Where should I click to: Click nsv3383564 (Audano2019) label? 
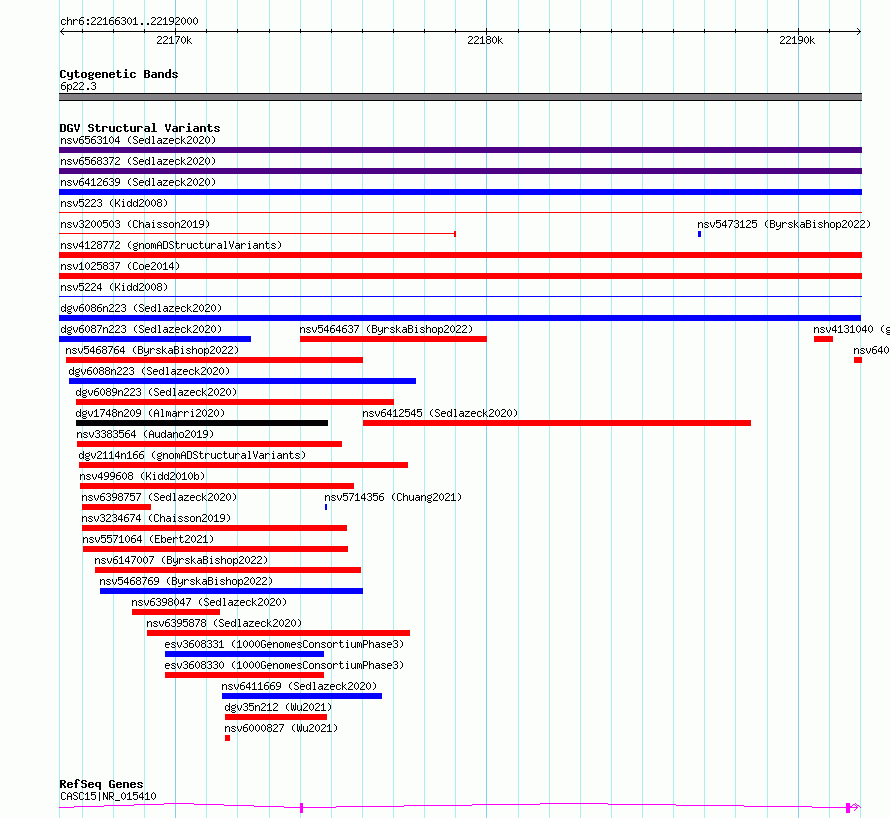pyautogui.click(x=145, y=434)
